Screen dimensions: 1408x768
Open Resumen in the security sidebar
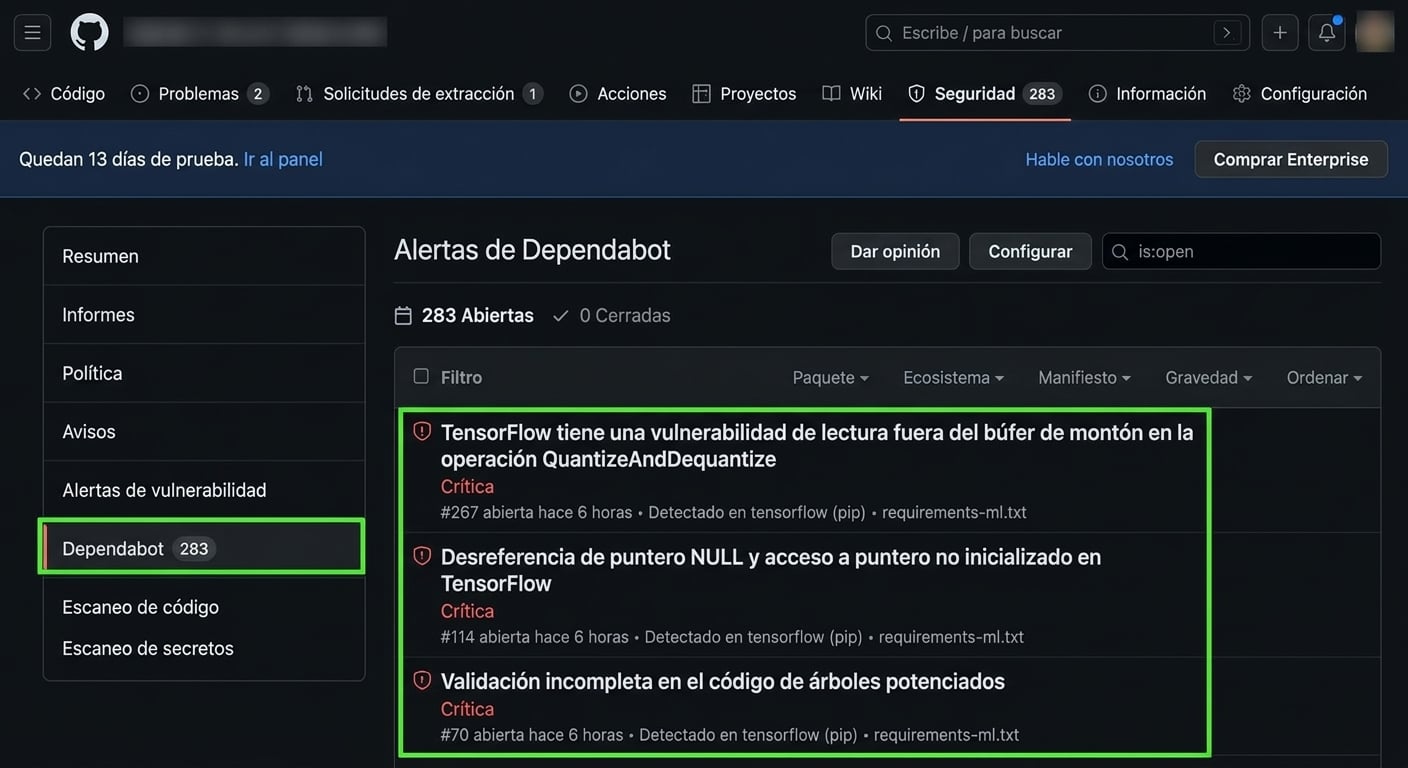pos(204,256)
